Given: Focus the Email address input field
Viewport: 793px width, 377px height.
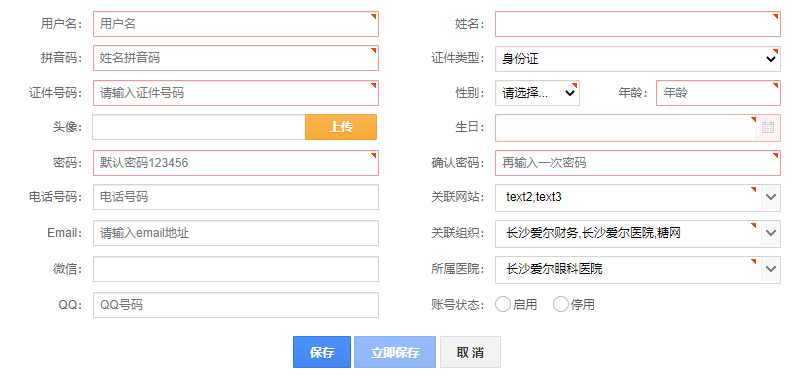Looking at the screenshot, I should pos(236,233).
